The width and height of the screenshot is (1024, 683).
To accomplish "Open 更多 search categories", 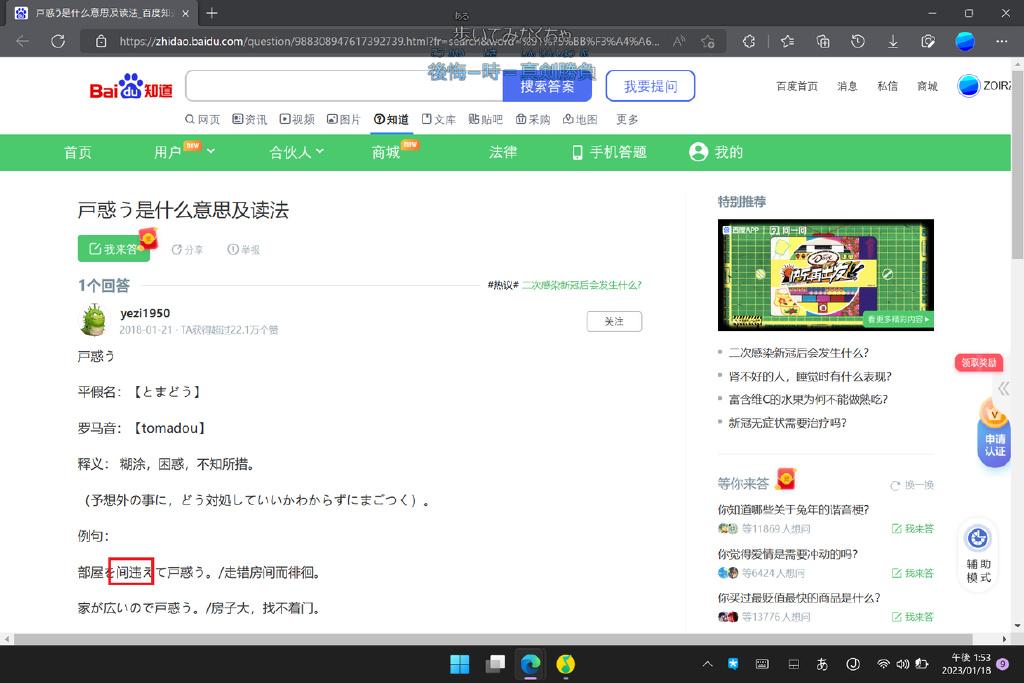I will (627, 119).
